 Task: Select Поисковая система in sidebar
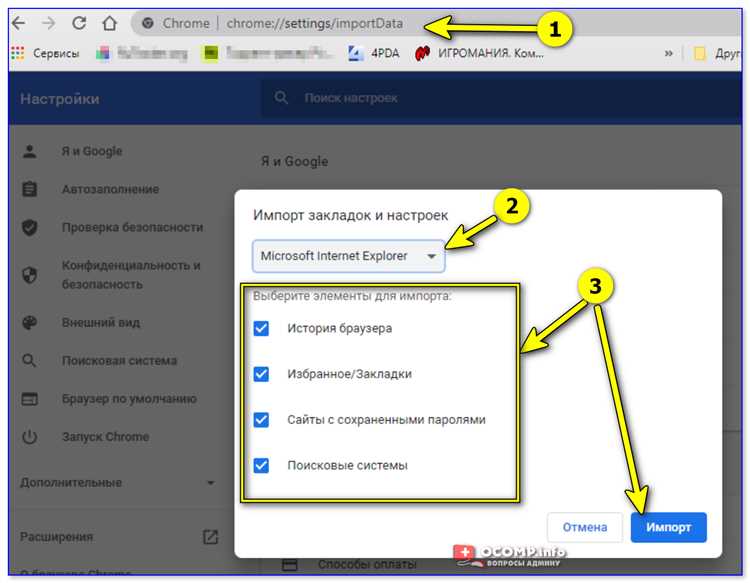point(120,361)
